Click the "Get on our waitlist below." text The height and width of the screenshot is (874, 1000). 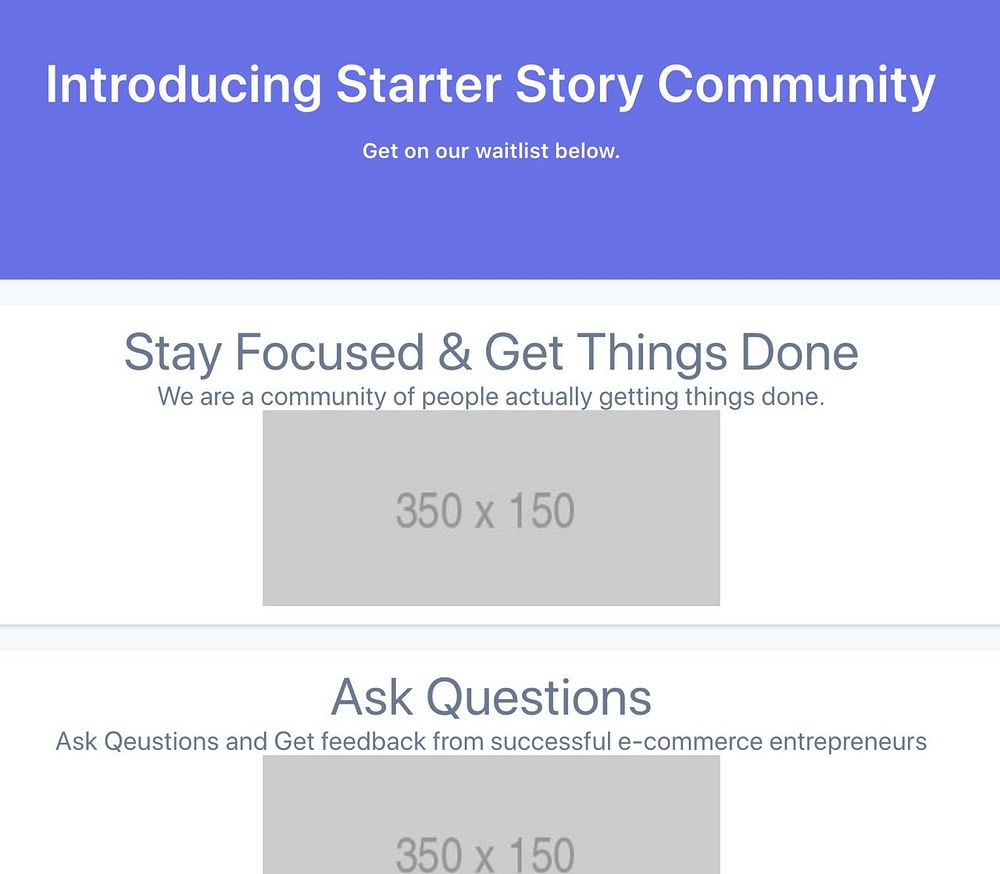tap(491, 152)
